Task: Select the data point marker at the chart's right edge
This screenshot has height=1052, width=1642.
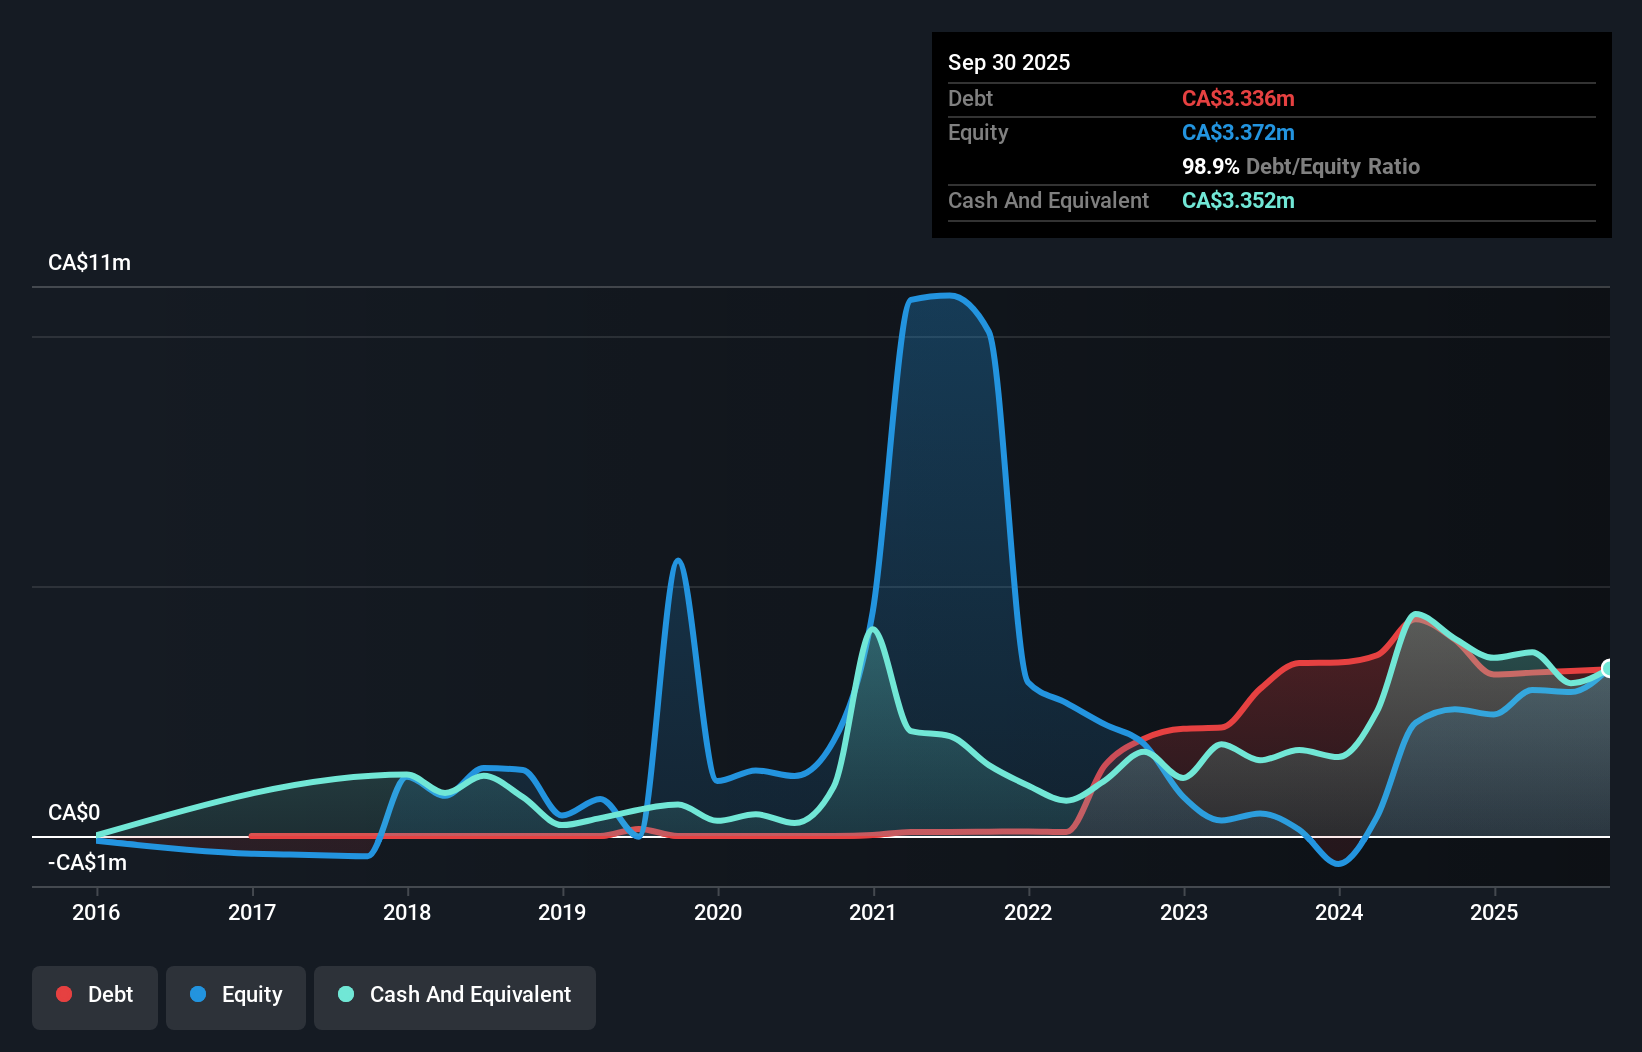Action: point(1607,666)
